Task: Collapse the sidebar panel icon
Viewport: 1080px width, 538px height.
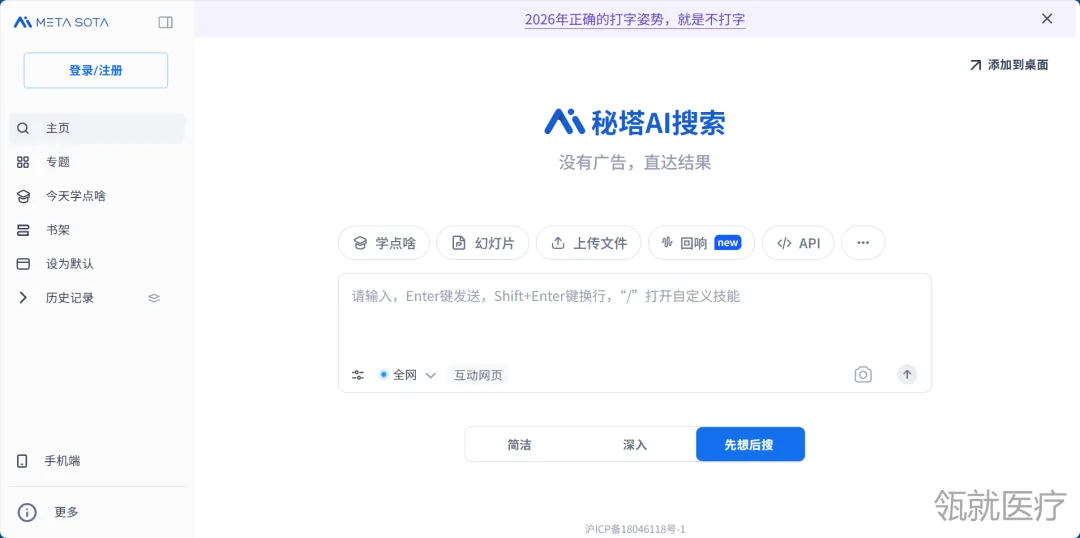Action: [165, 22]
